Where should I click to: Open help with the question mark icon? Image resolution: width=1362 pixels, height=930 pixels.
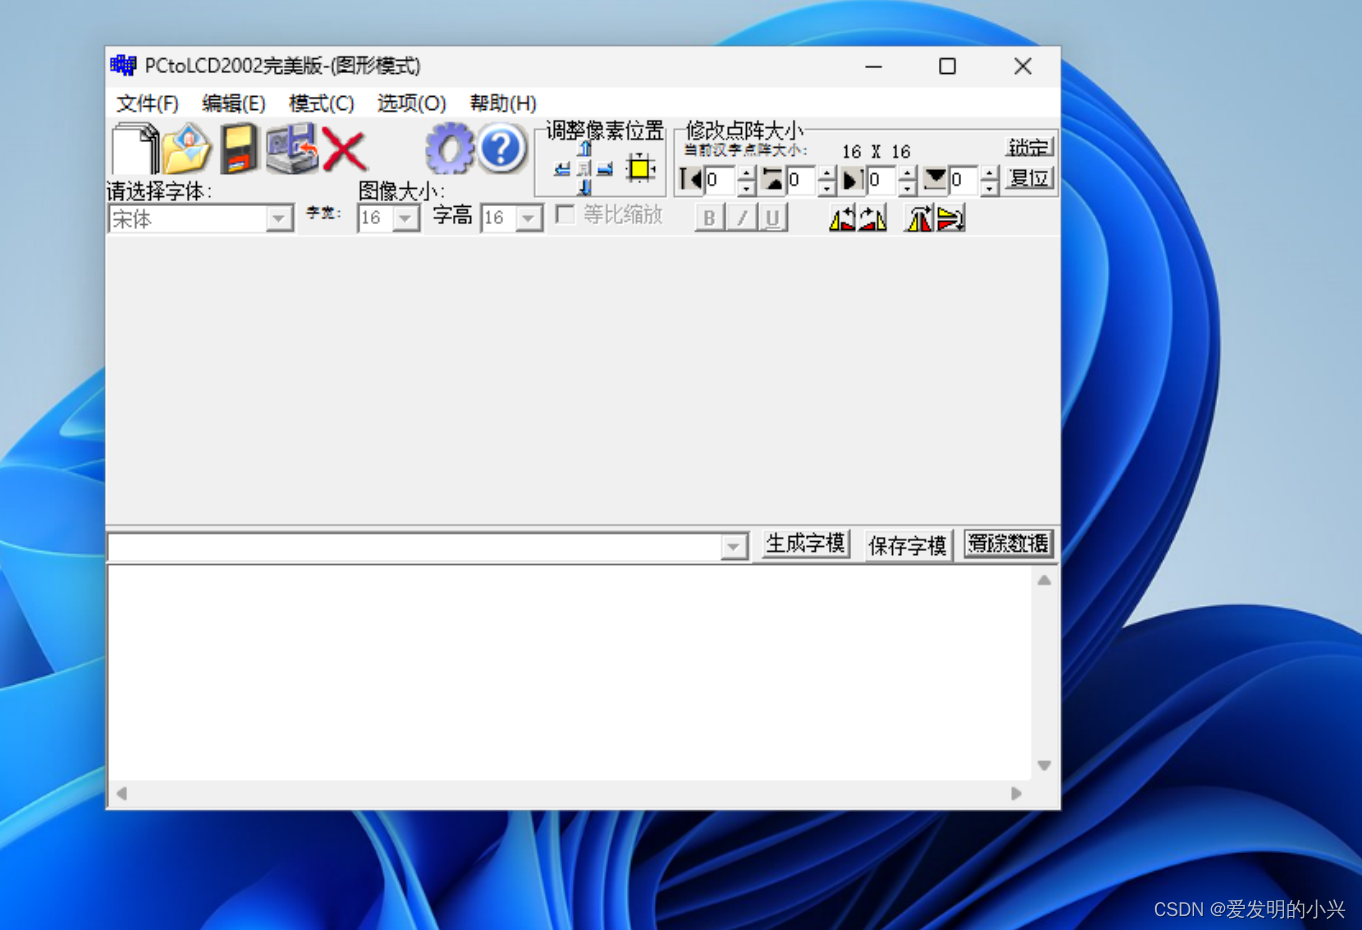[x=501, y=149]
